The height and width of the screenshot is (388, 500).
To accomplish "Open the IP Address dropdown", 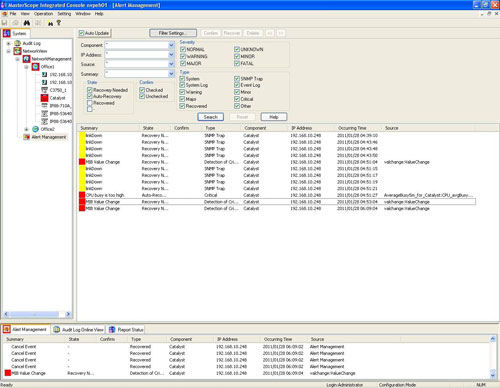I will (x=171, y=55).
